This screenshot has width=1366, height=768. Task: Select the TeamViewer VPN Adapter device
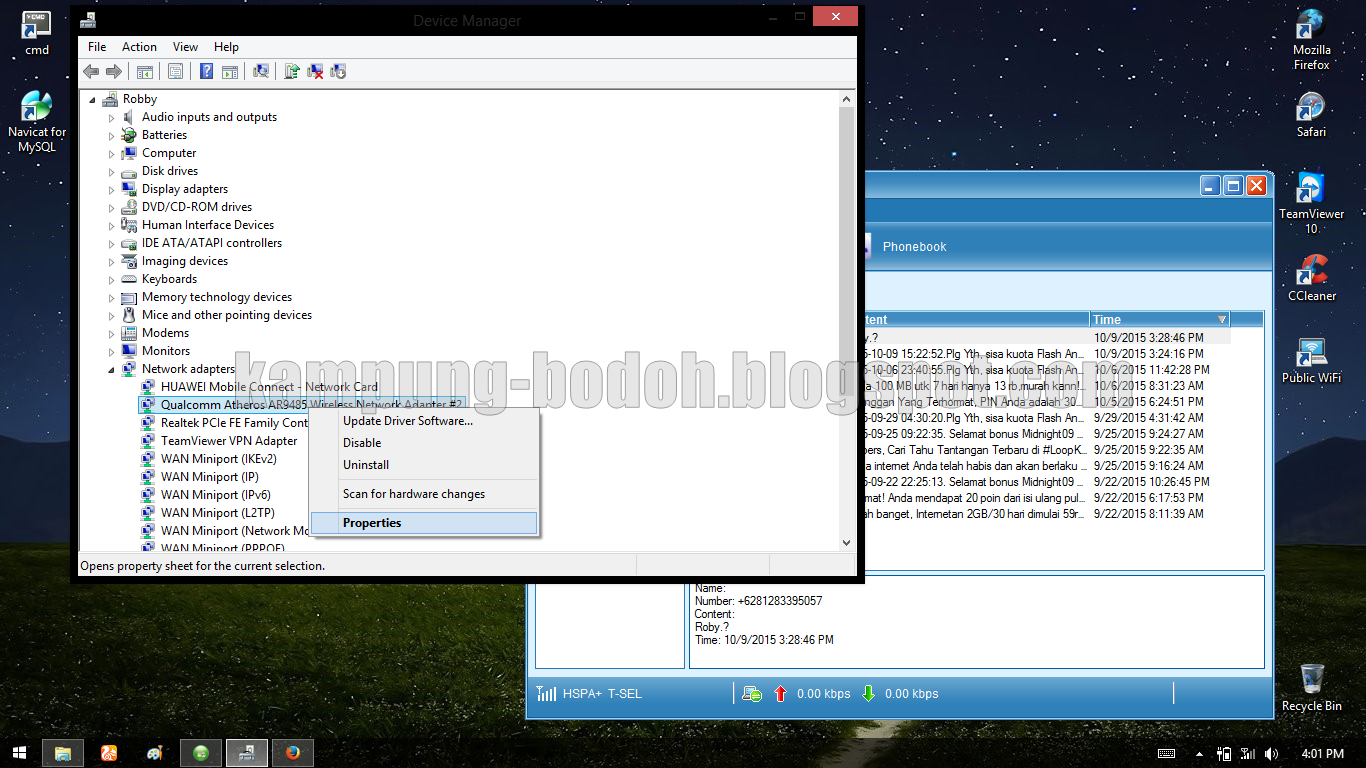click(x=229, y=441)
